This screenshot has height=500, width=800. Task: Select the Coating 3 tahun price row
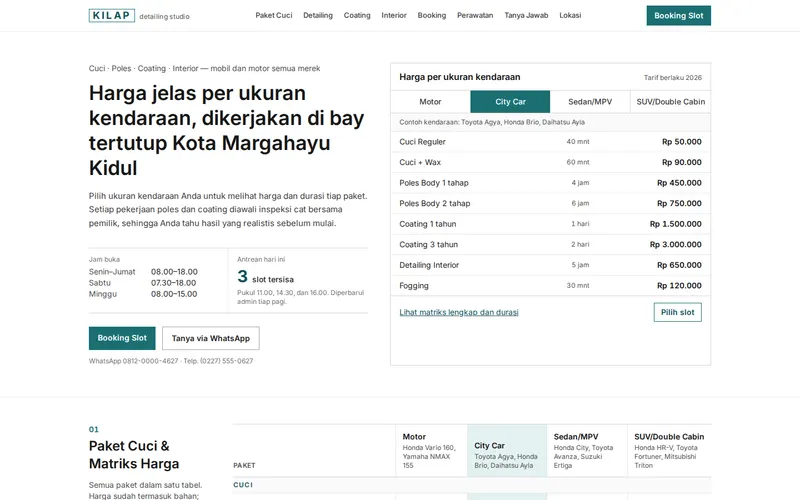click(551, 244)
